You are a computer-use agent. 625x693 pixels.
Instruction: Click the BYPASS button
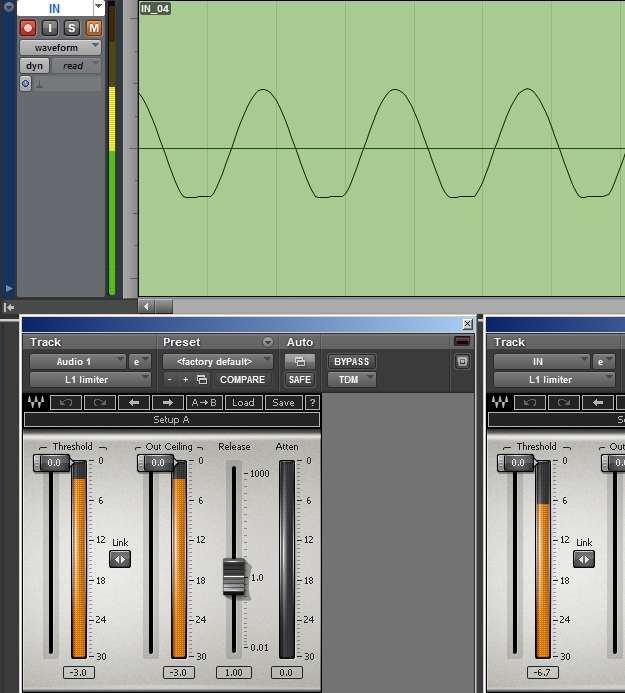click(x=351, y=361)
